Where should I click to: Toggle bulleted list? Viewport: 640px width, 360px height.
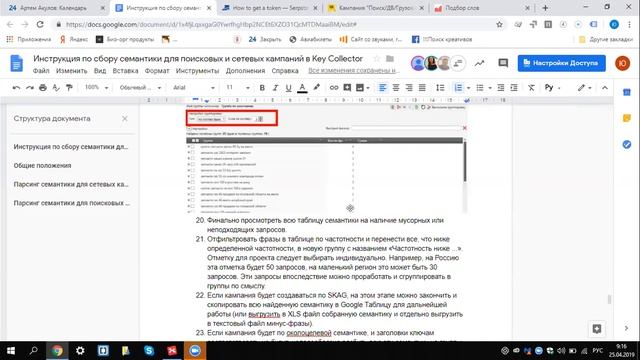point(480,88)
